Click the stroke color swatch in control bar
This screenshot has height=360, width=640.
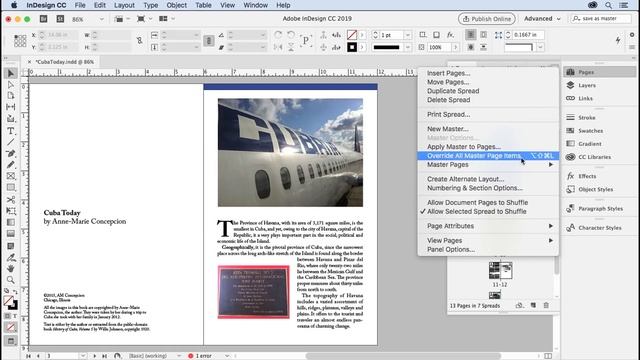tap(352, 47)
